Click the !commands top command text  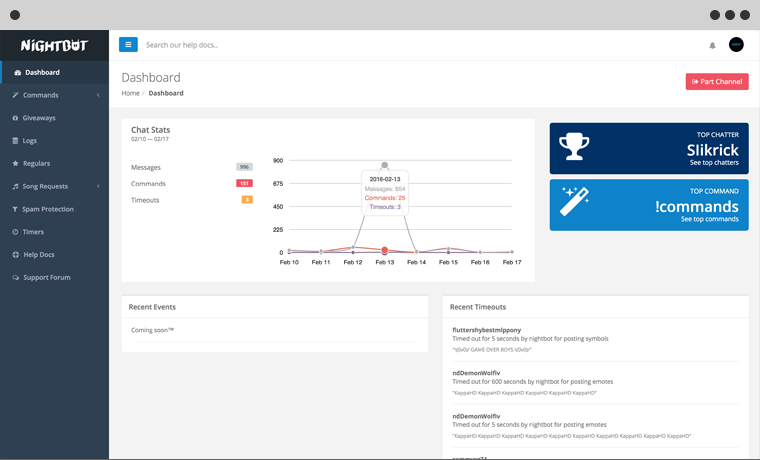[697, 206]
